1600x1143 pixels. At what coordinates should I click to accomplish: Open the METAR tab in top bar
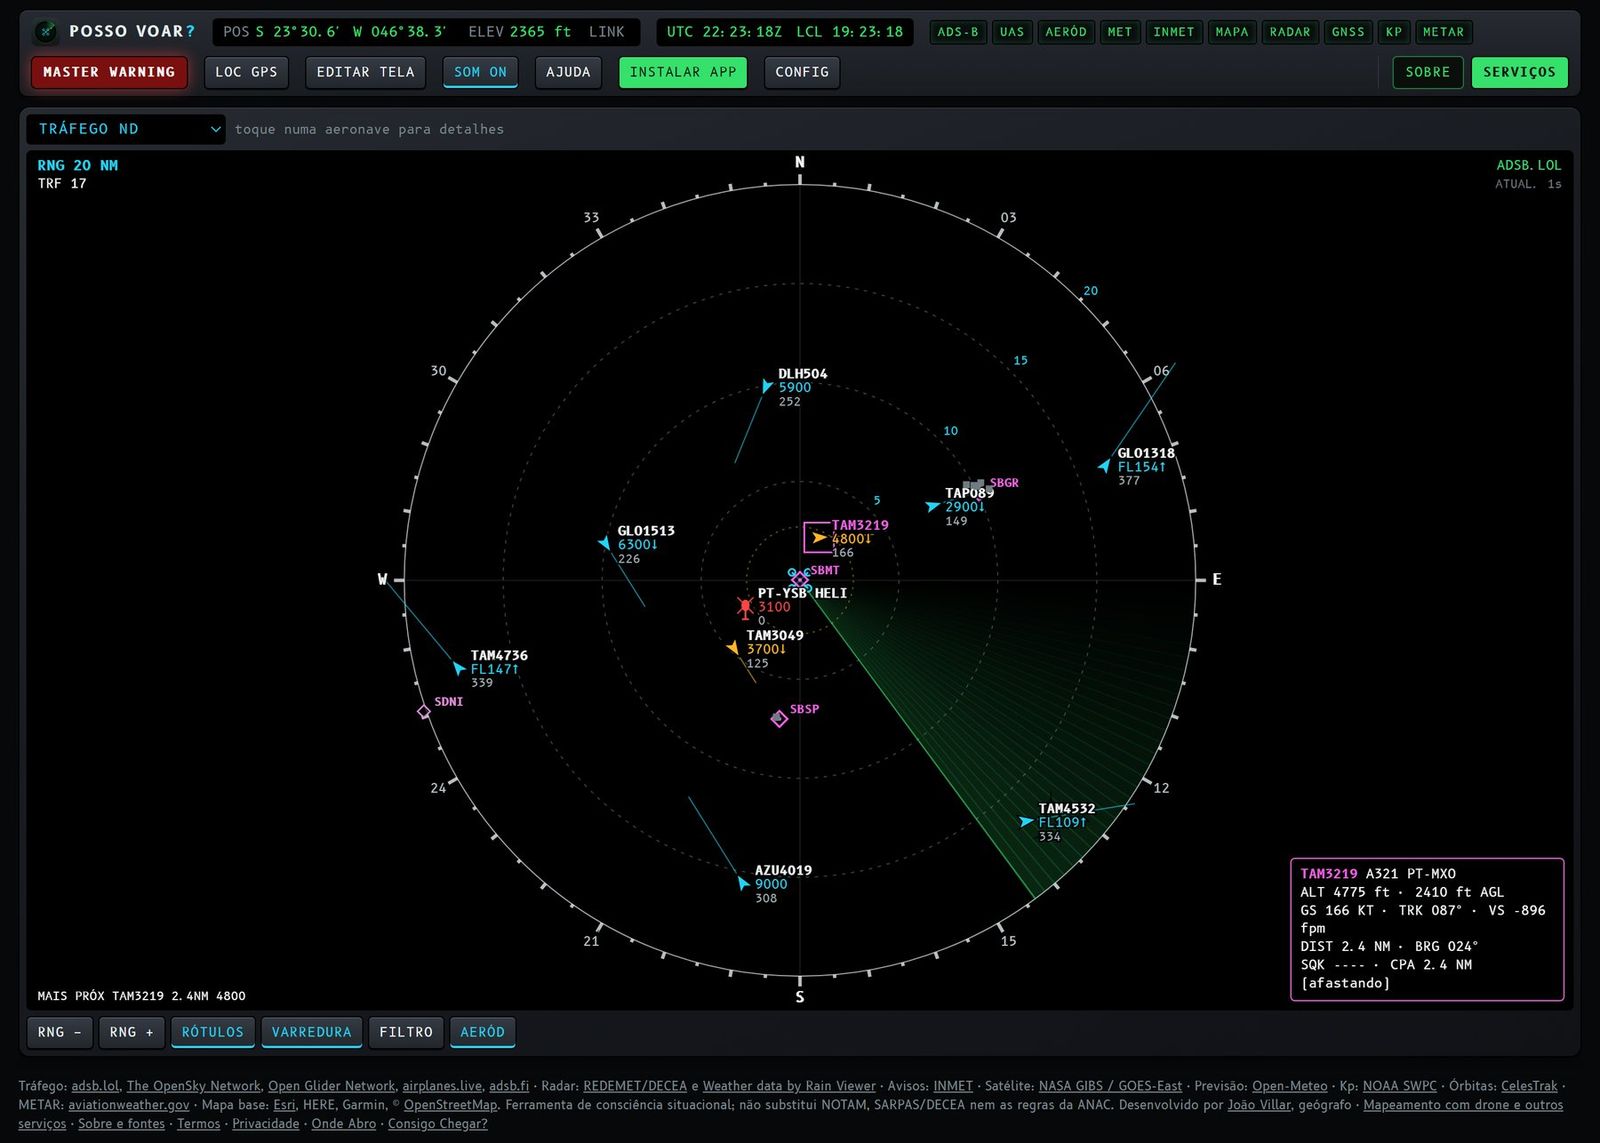1443,32
